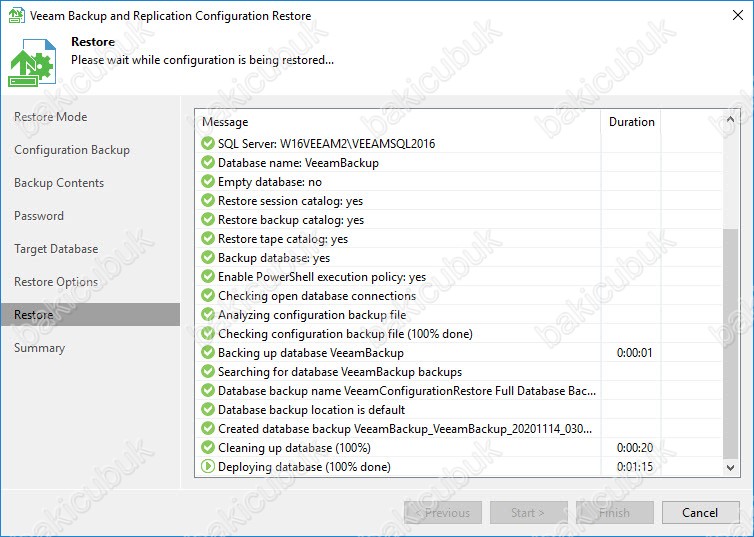Image resolution: width=754 pixels, height=537 pixels.
Task: Select 'Database backup name VeeamConfigurationRestore' row text
Action: [x=407, y=391]
